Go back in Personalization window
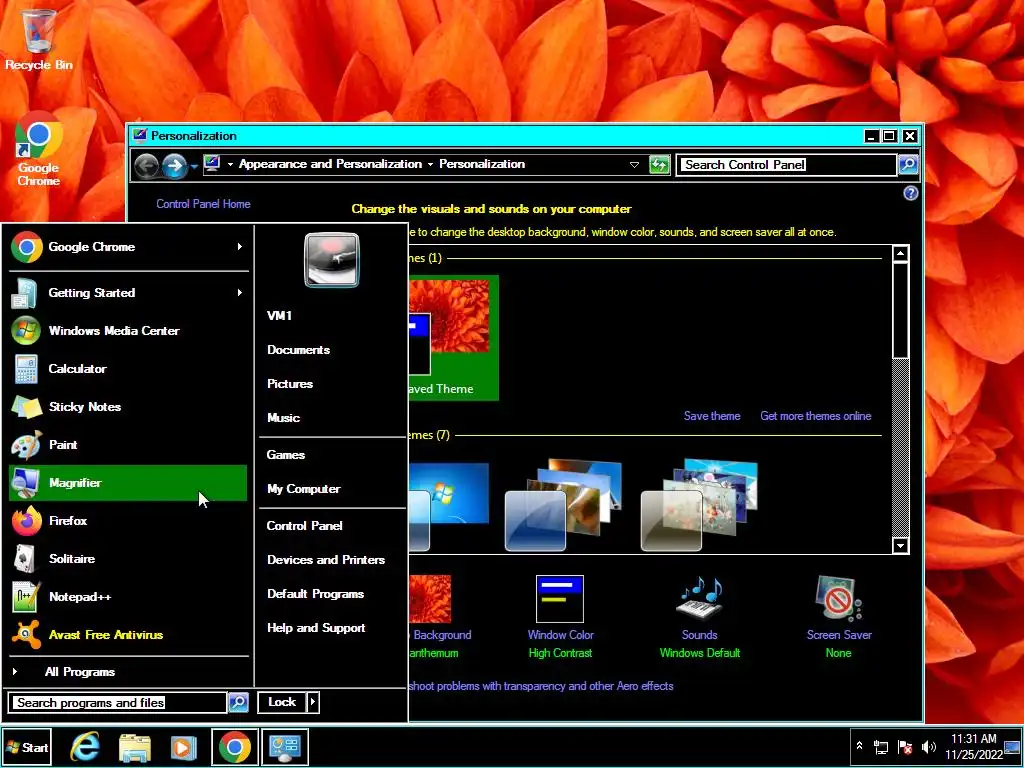This screenshot has height=768, width=1024. coord(146,166)
